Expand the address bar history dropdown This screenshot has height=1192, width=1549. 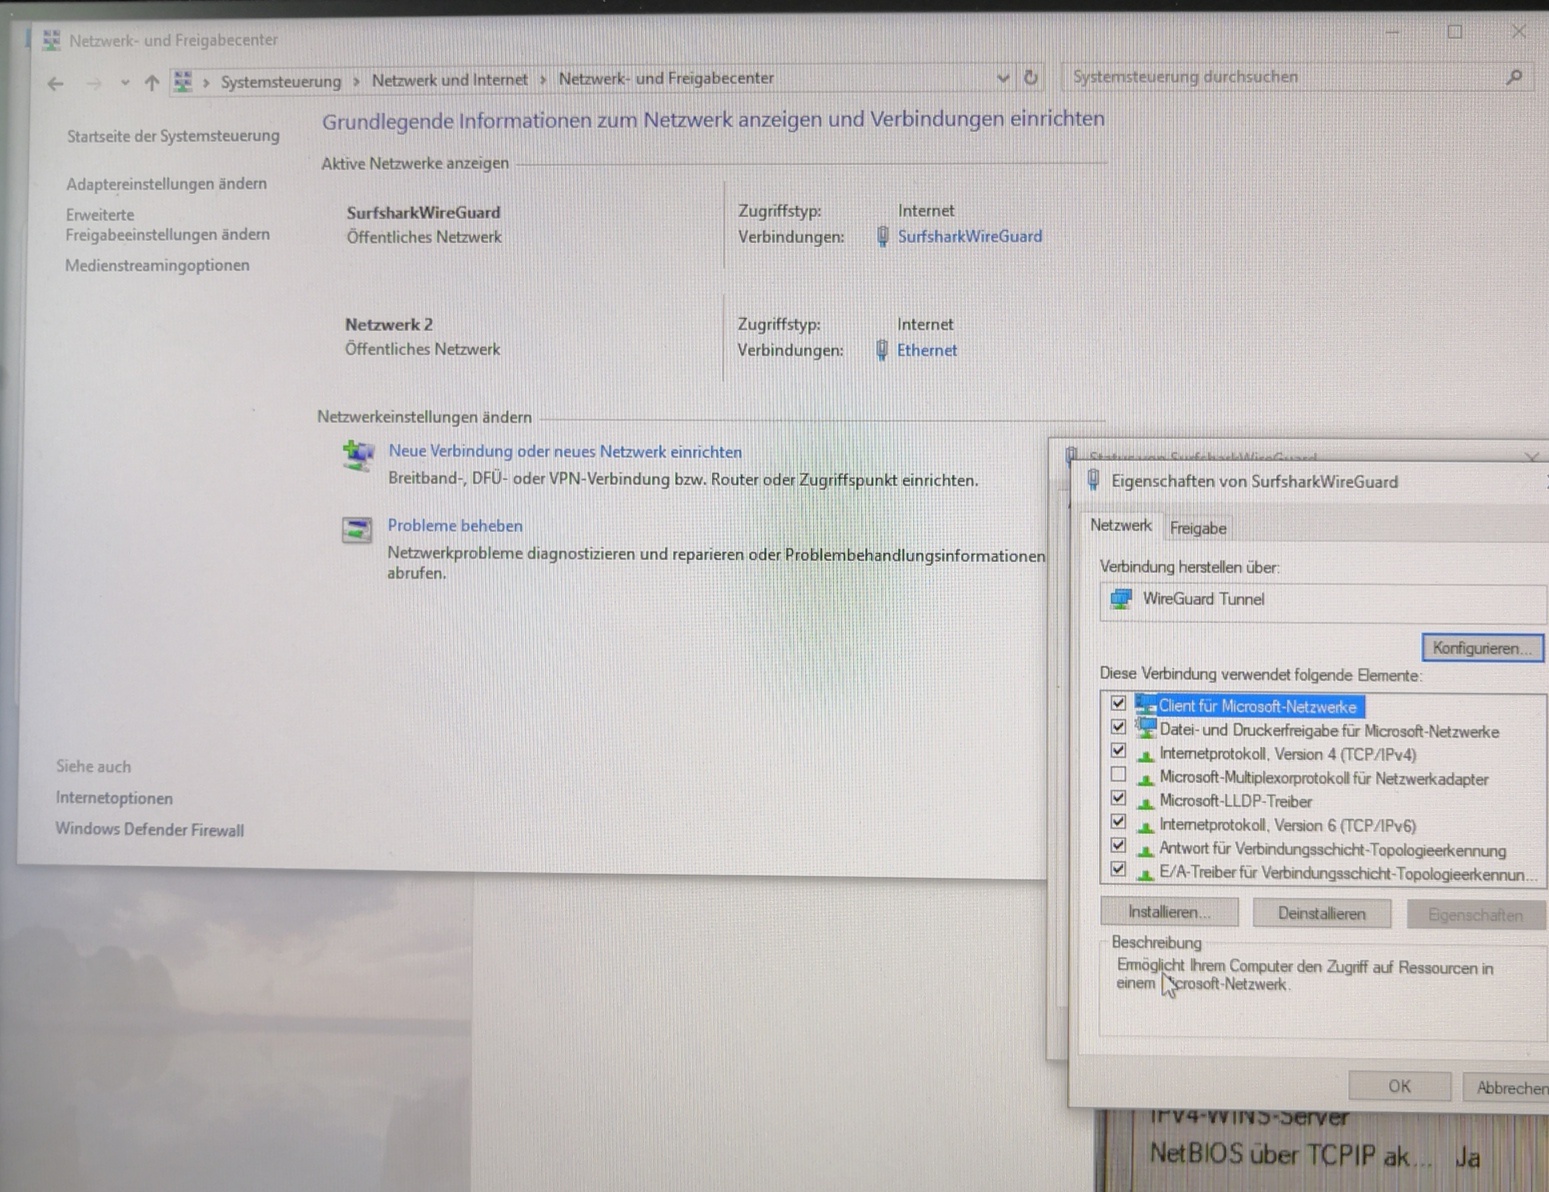1003,78
